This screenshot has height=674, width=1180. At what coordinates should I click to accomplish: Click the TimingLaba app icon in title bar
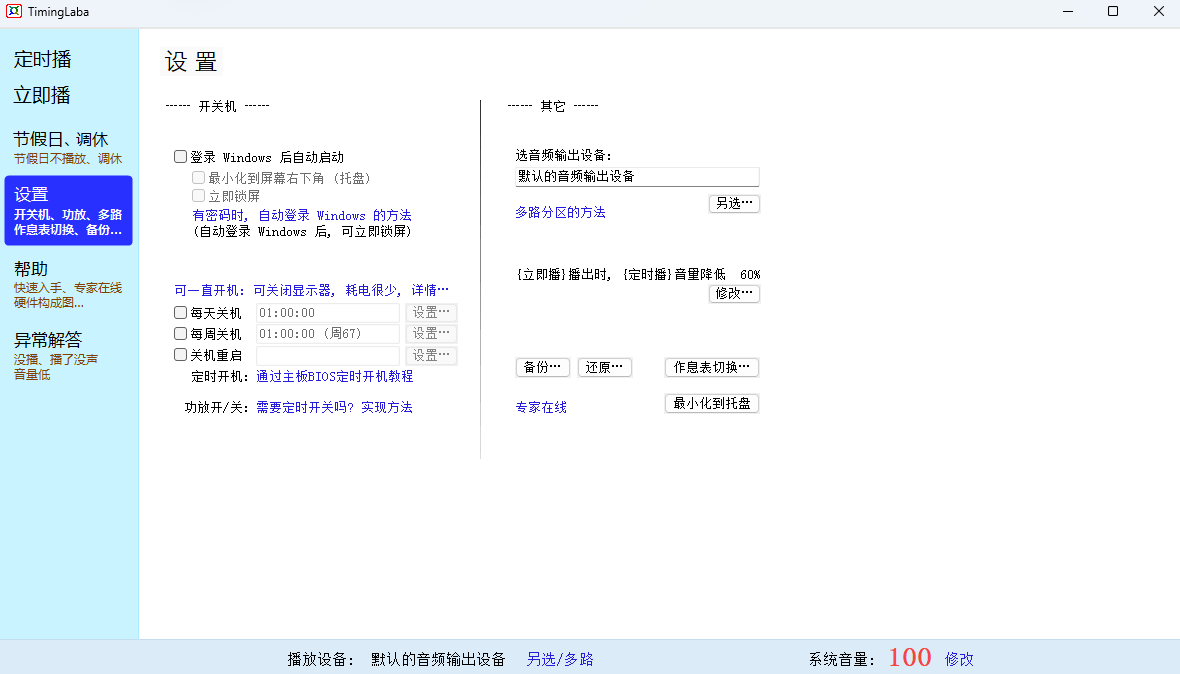pyautogui.click(x=15, y=12)
